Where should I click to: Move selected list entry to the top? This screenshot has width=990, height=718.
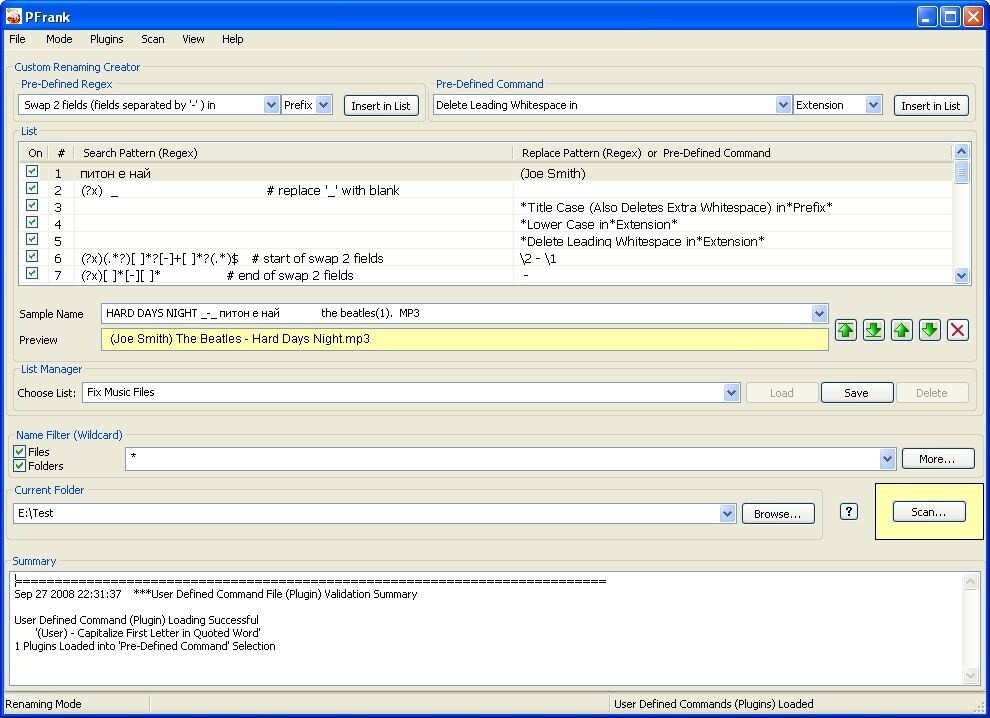[x=846, y=330]
